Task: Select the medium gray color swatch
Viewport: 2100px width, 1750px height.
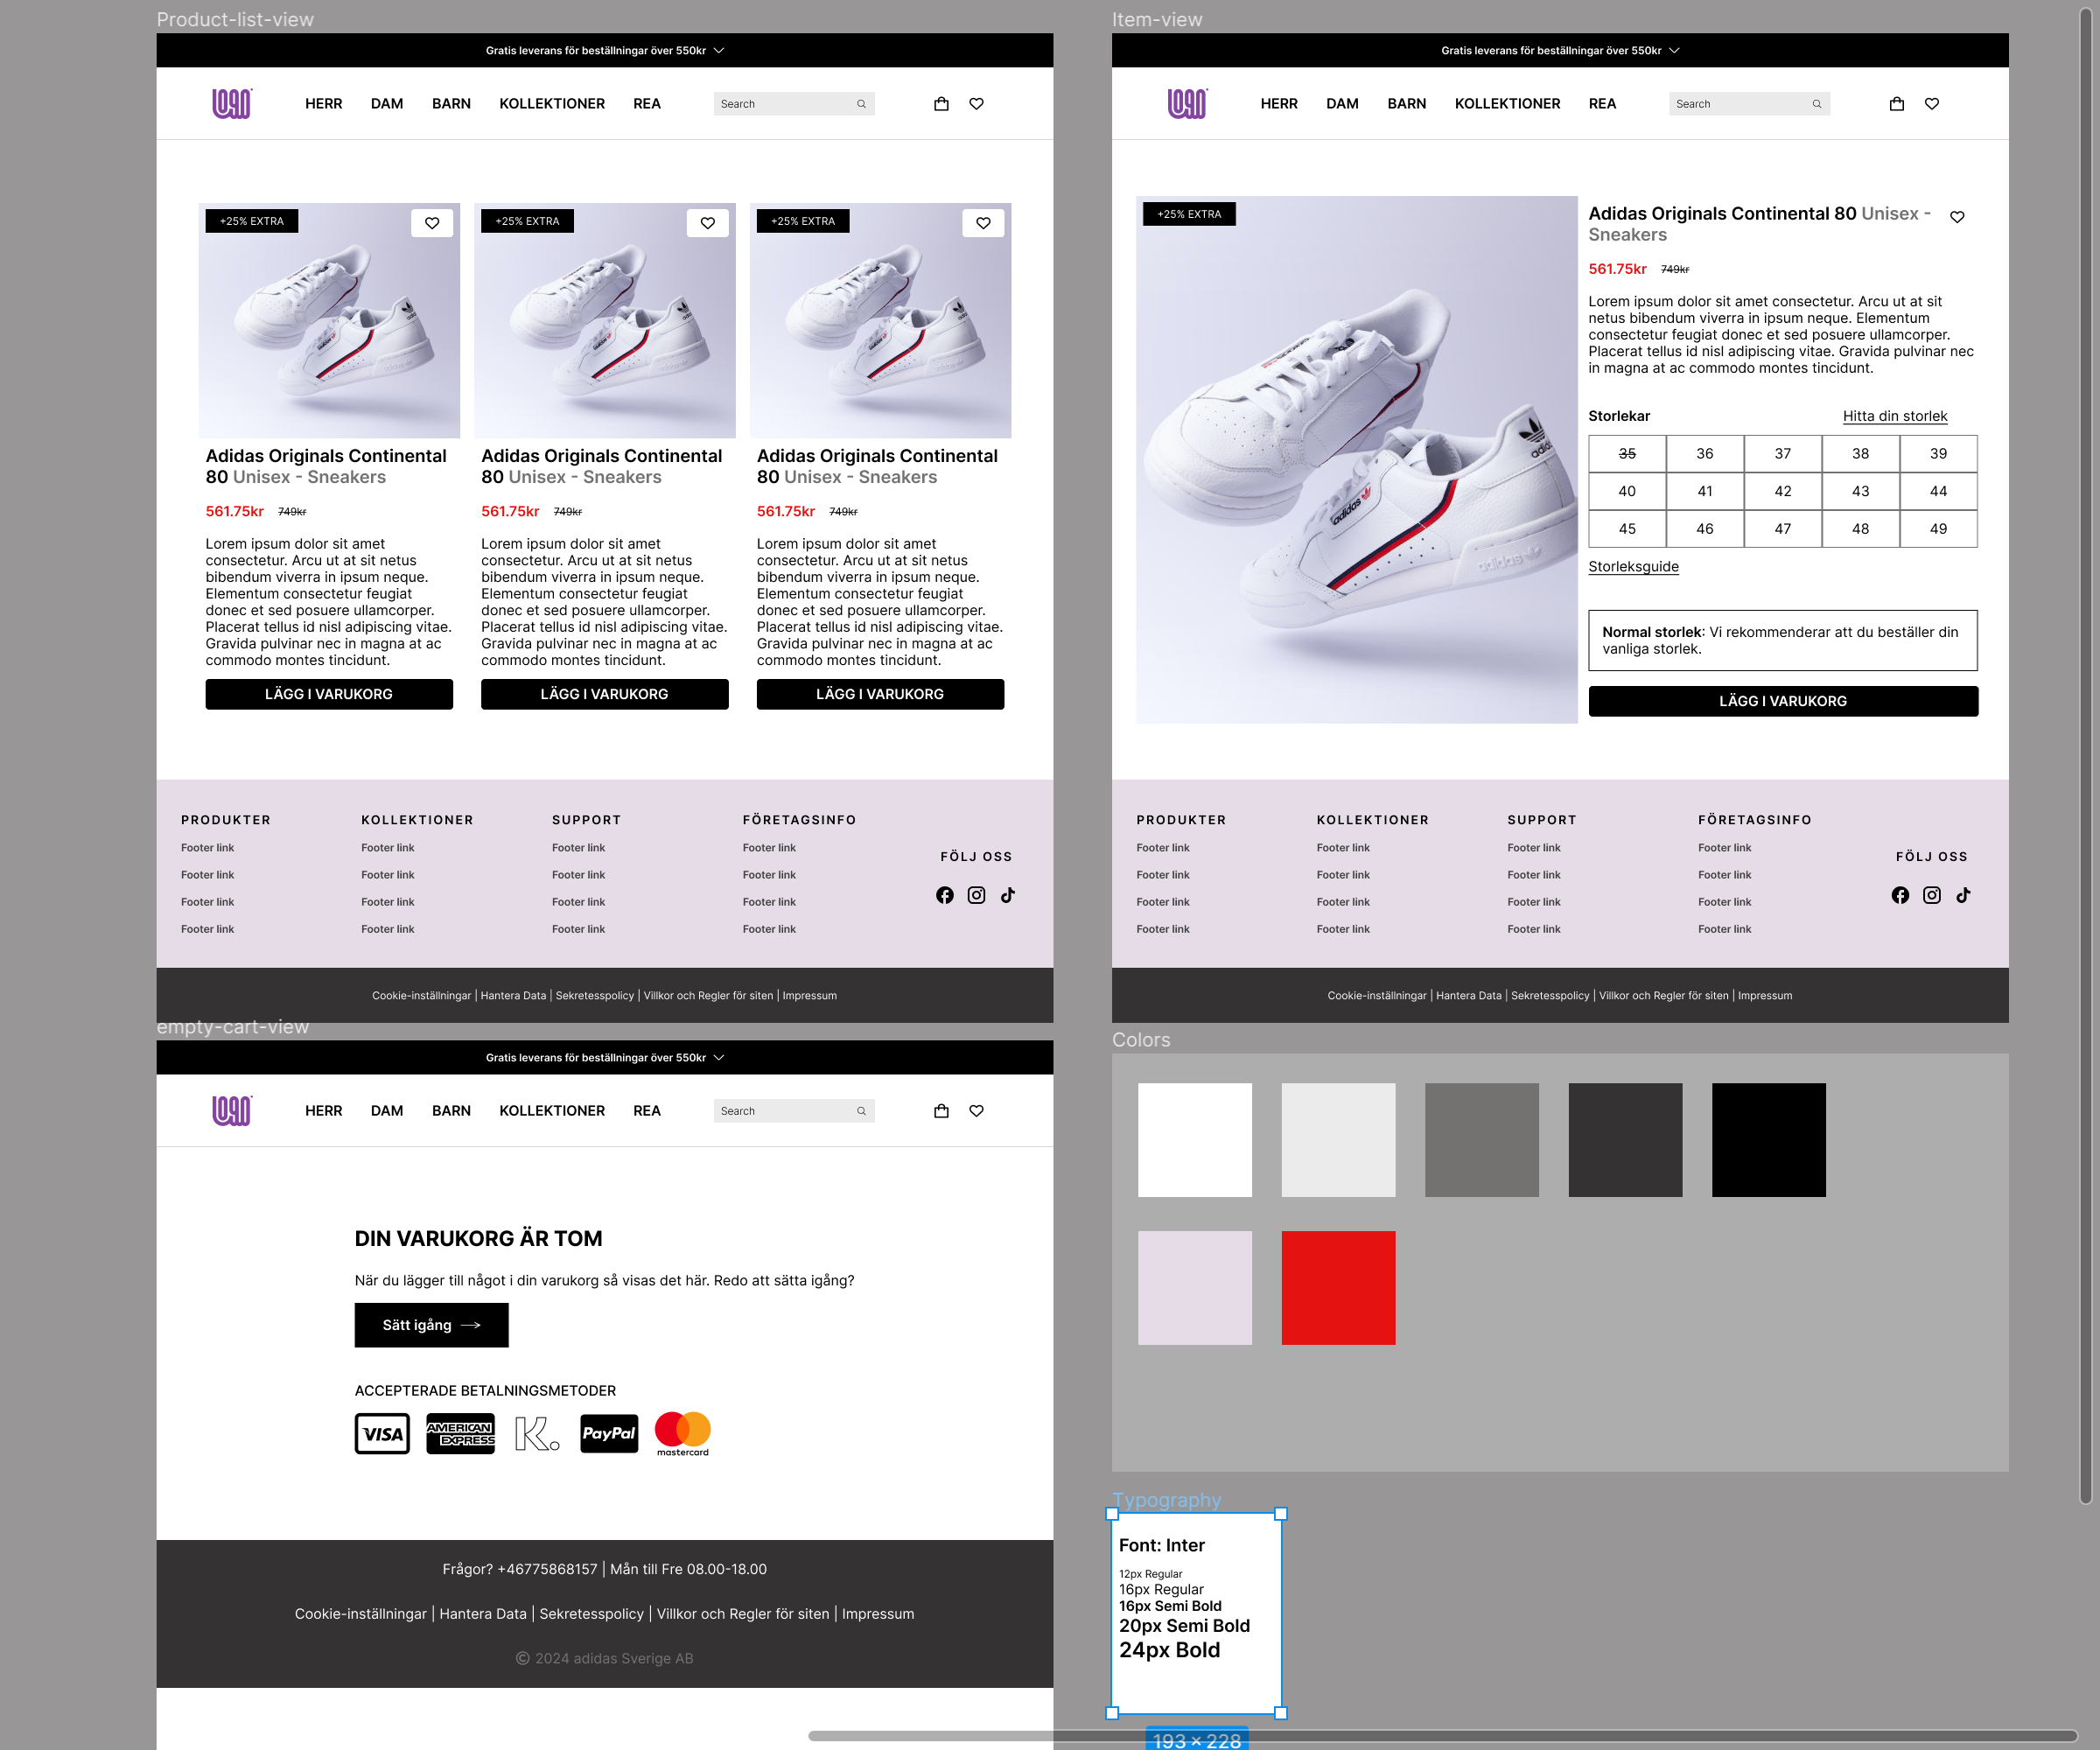Action: pos(1481,1140)
